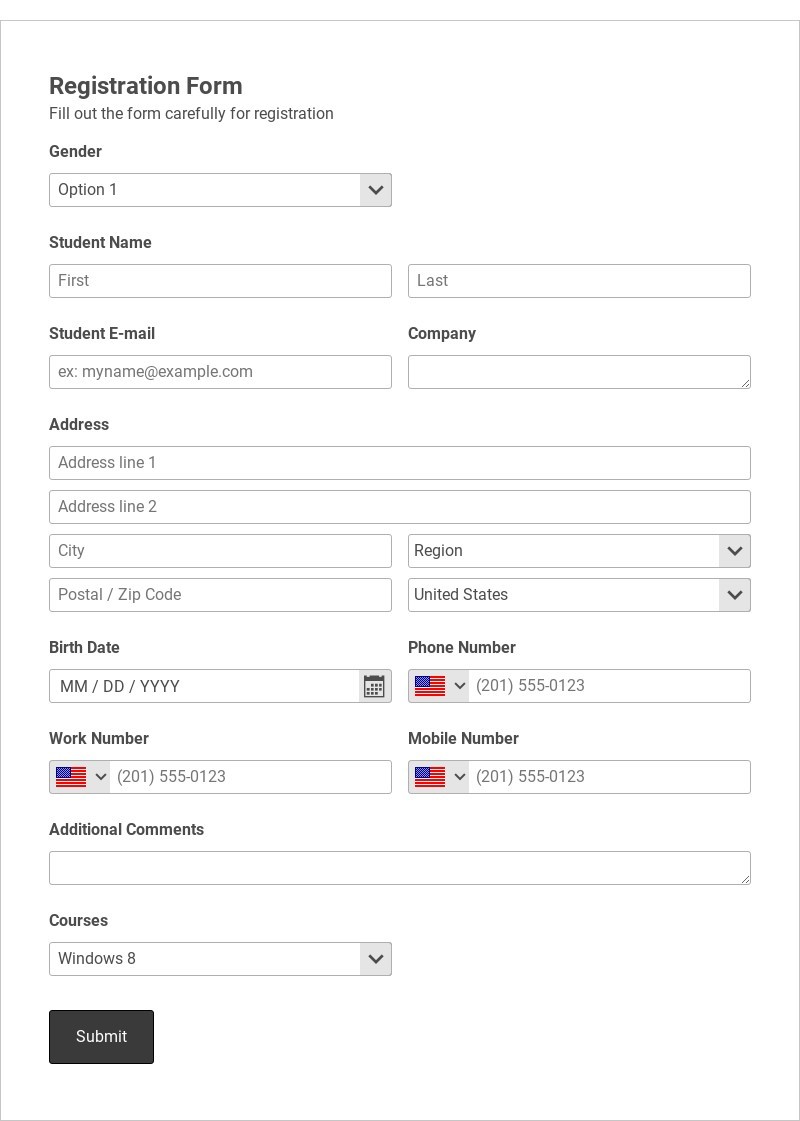800x1121 pixels.
Task: Open the Mobile Number country flag selector
Action: pyautogui.click(x=440, y=777)
